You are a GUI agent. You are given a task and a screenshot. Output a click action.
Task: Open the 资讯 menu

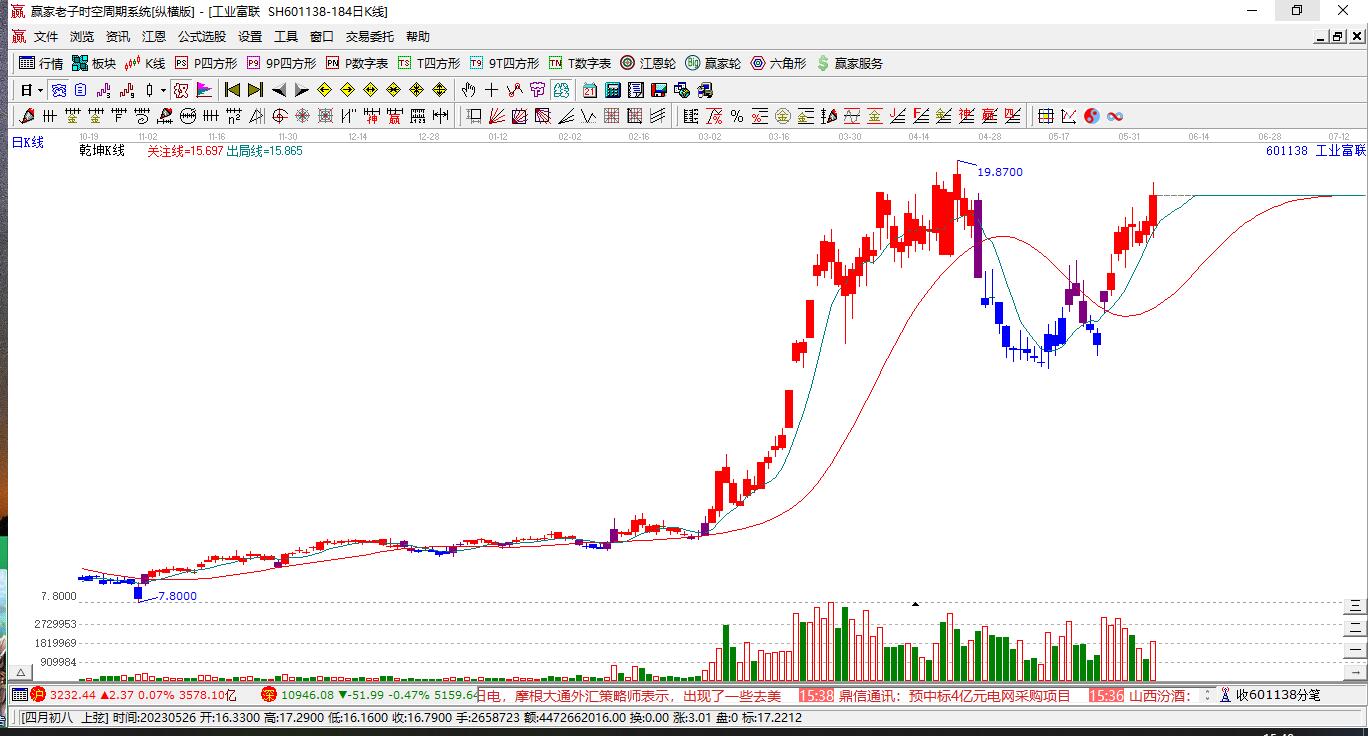[118, 37]
